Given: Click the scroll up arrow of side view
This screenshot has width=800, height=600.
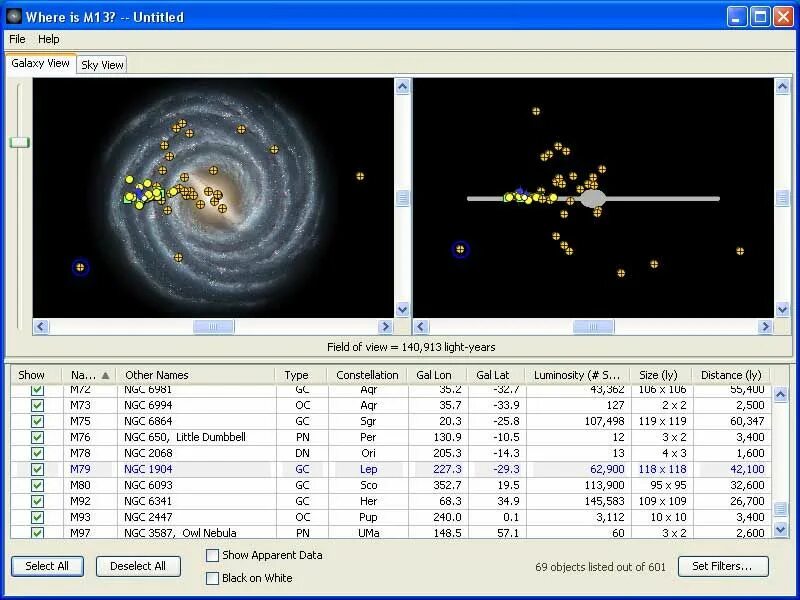Looking at the screenshot, I should 782,87.
